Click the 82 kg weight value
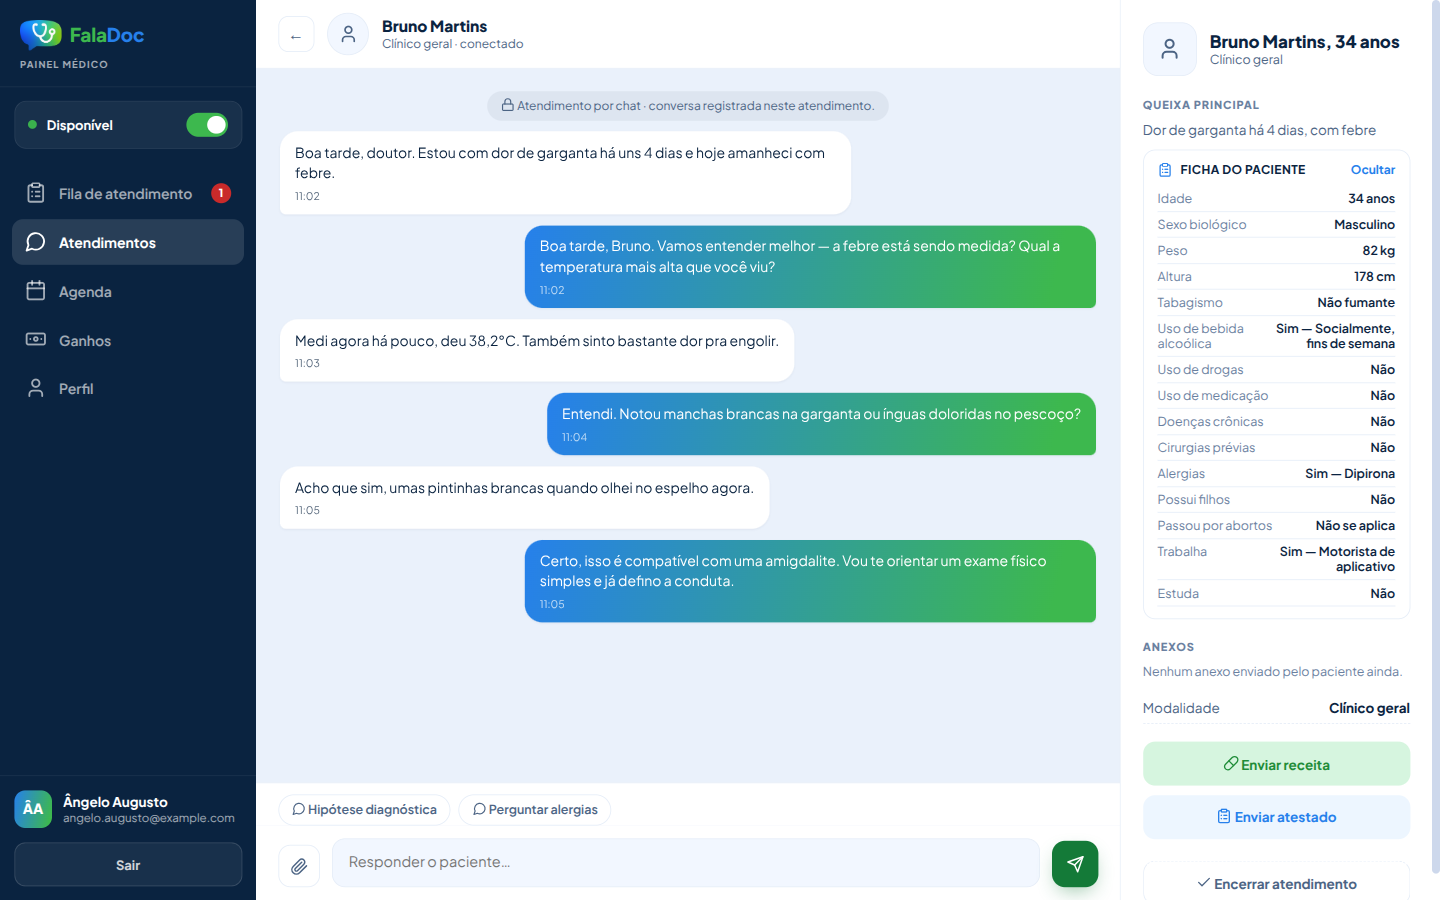1440x900 pixels. coord(1378,251)
